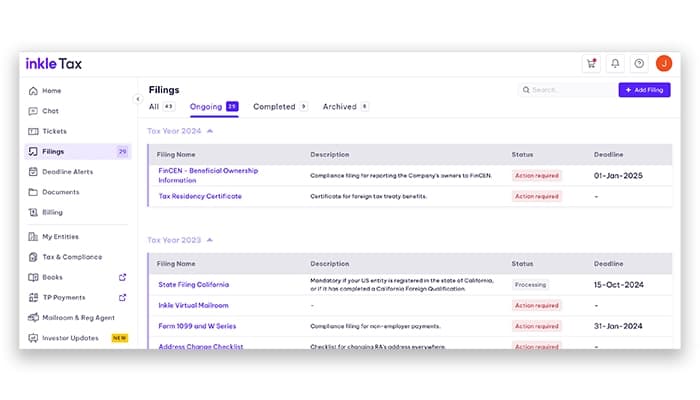Open Books external link icon
This screenshot has height=400, width=700.
123,277
